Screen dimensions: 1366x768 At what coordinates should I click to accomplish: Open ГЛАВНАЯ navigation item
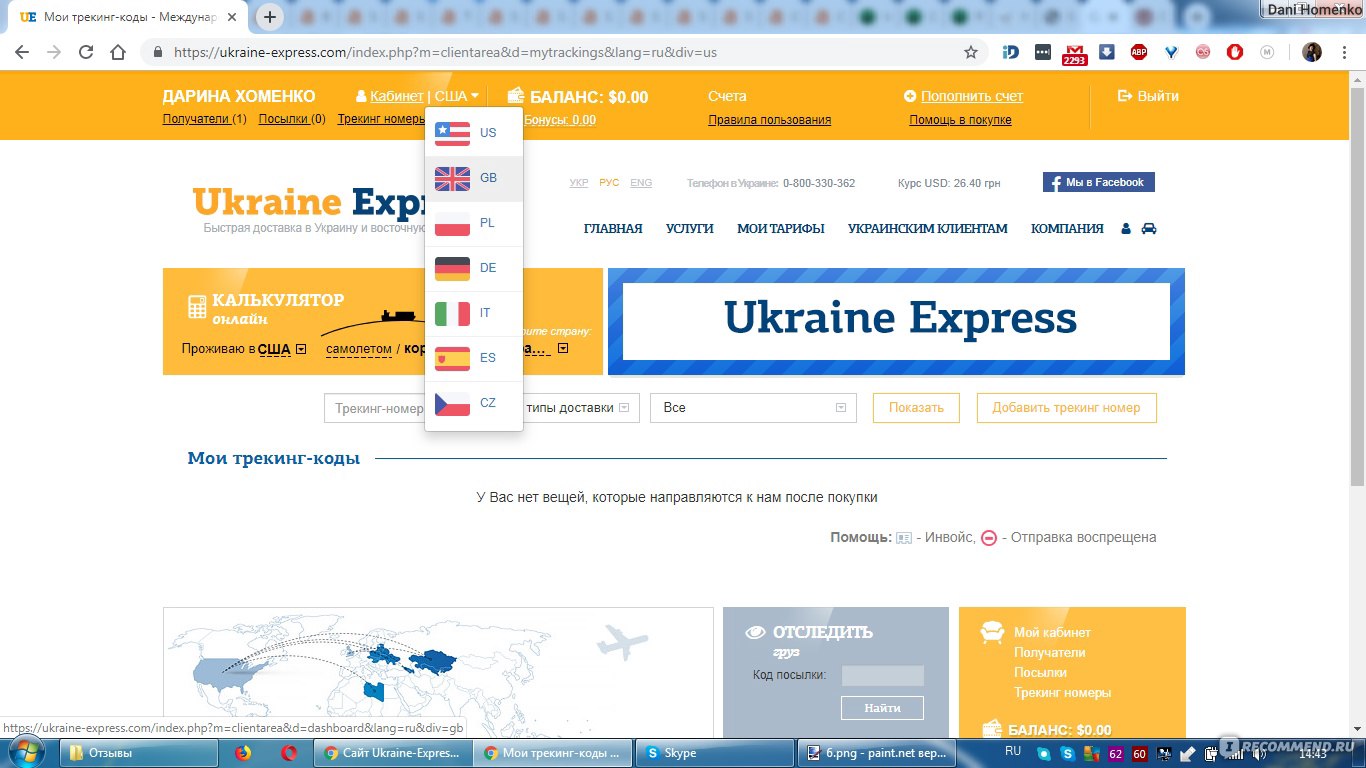click(x=613, y=229)
